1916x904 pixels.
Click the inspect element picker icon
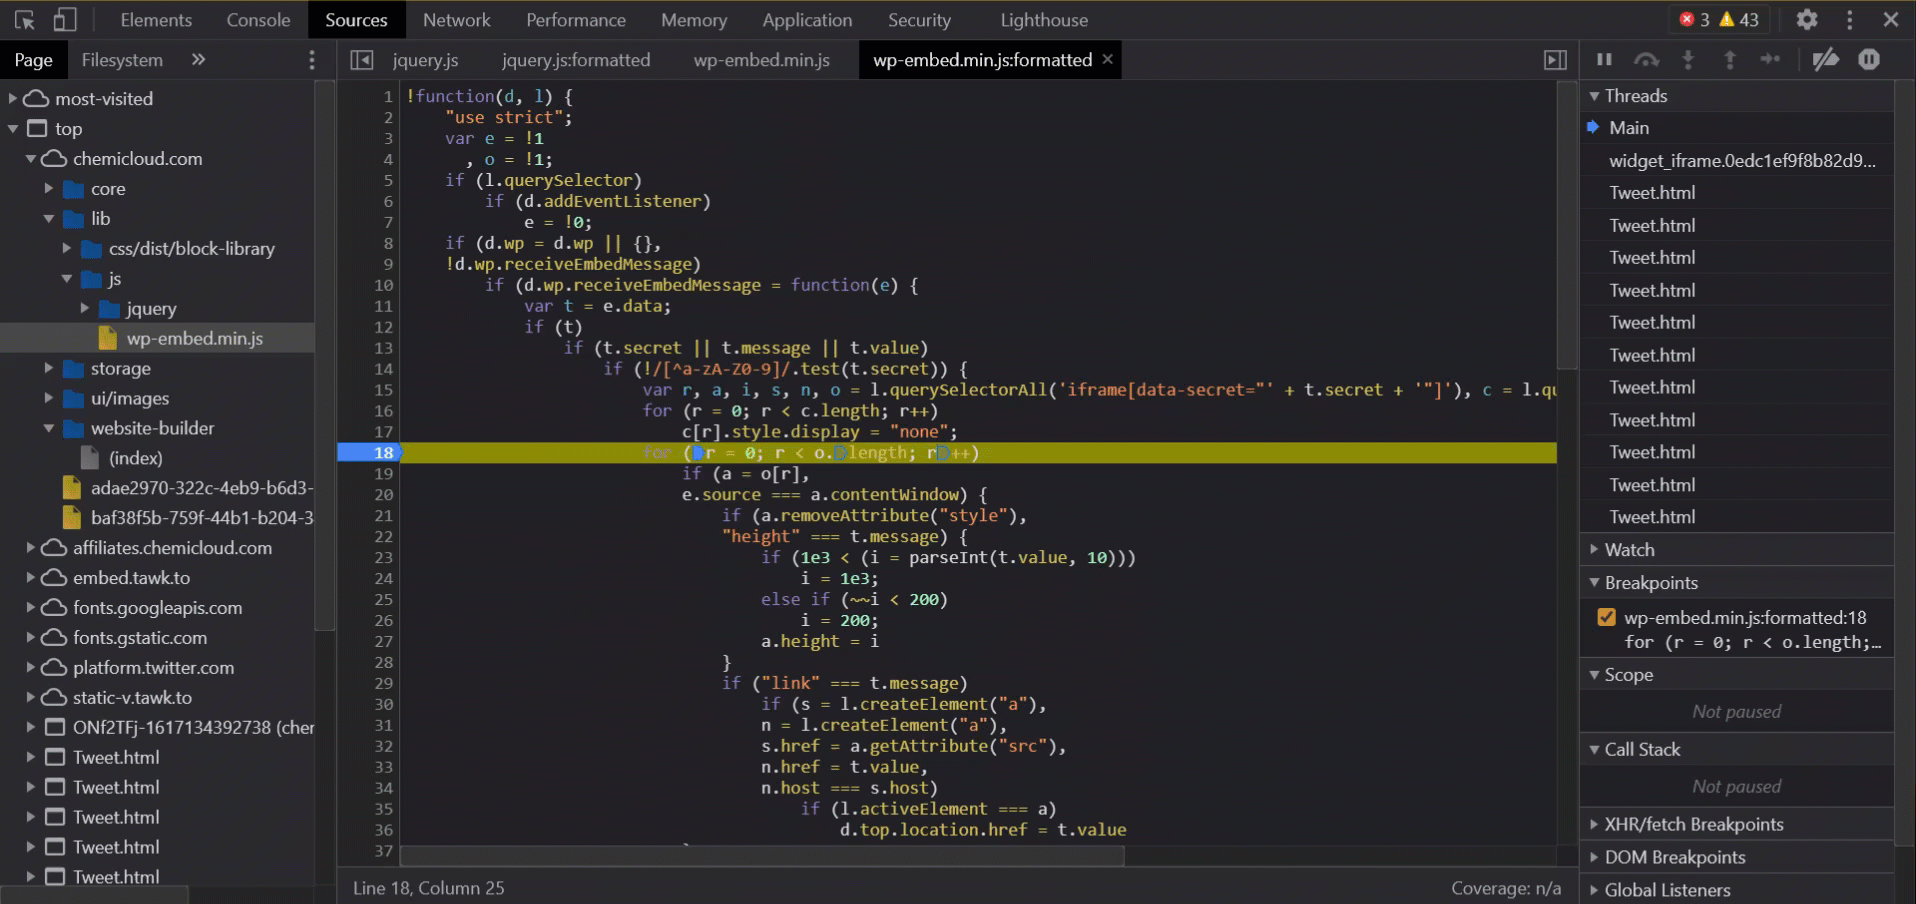point(25,20)
